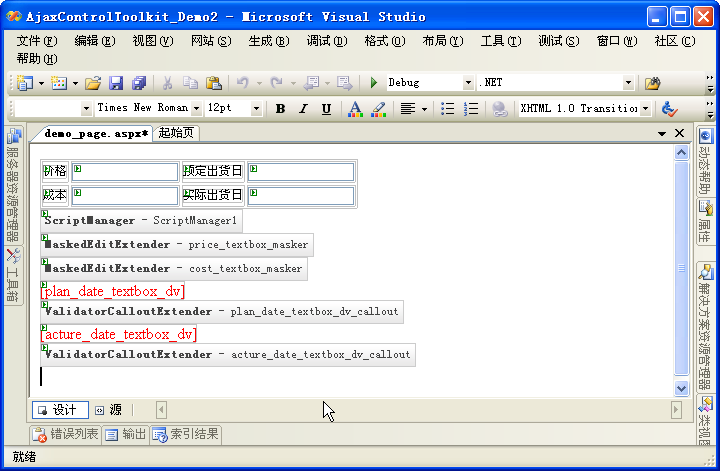Click the Save All icon
The height and width of the screenshot is (471, 720).
[x=139, y=83]
